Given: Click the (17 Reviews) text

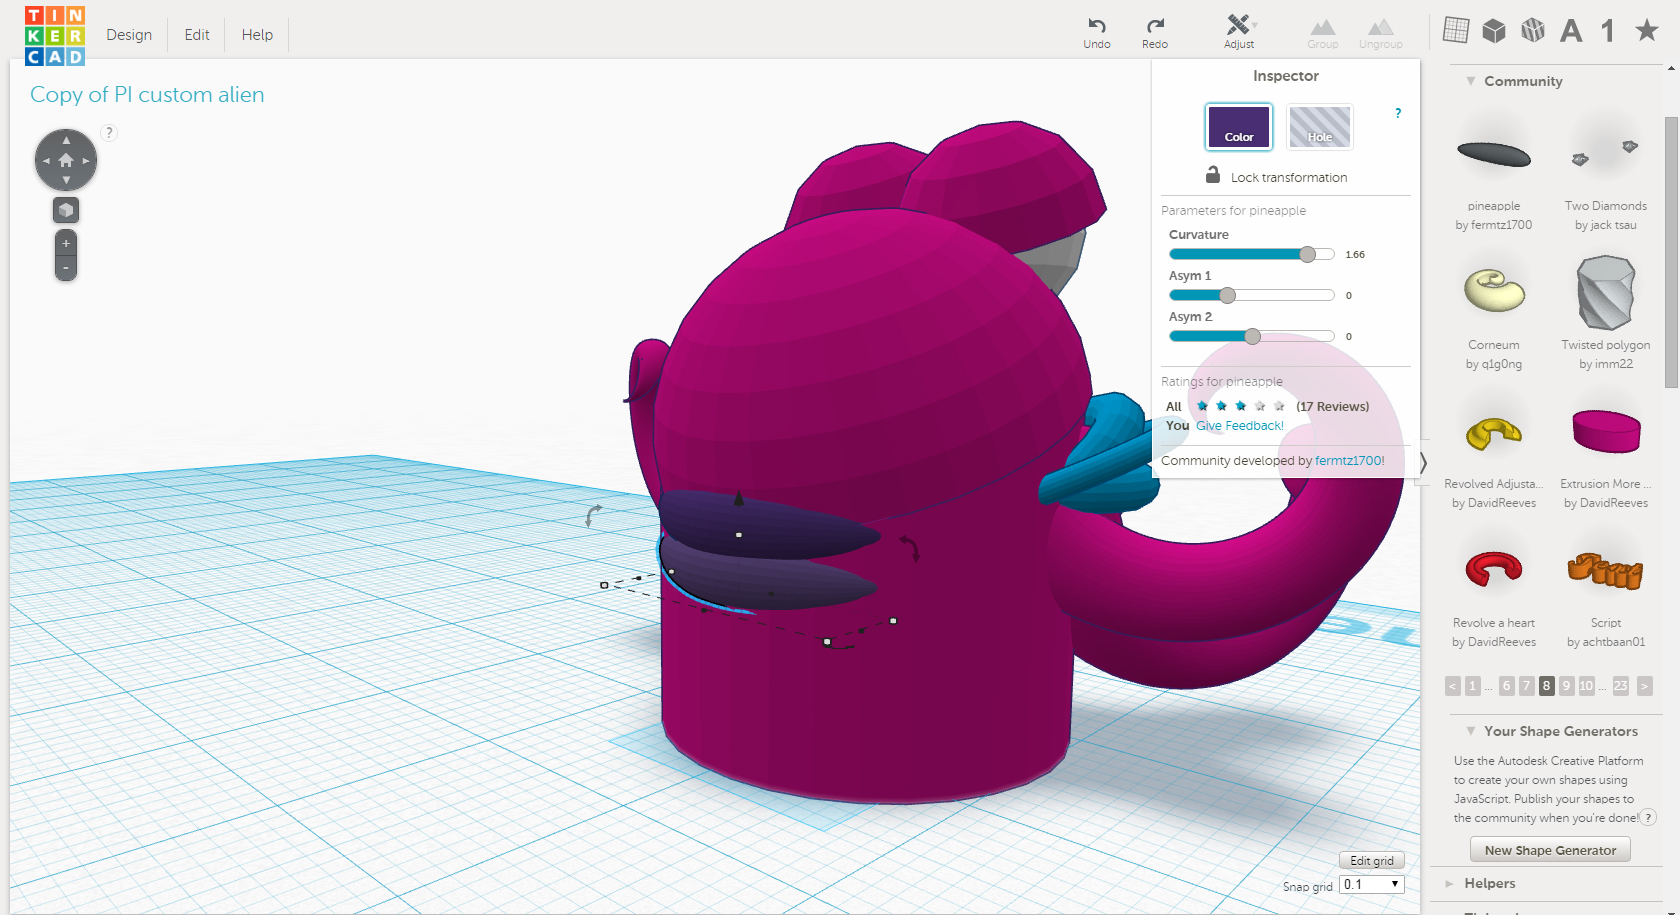Looking at the screenshot, I should 1333,407.
